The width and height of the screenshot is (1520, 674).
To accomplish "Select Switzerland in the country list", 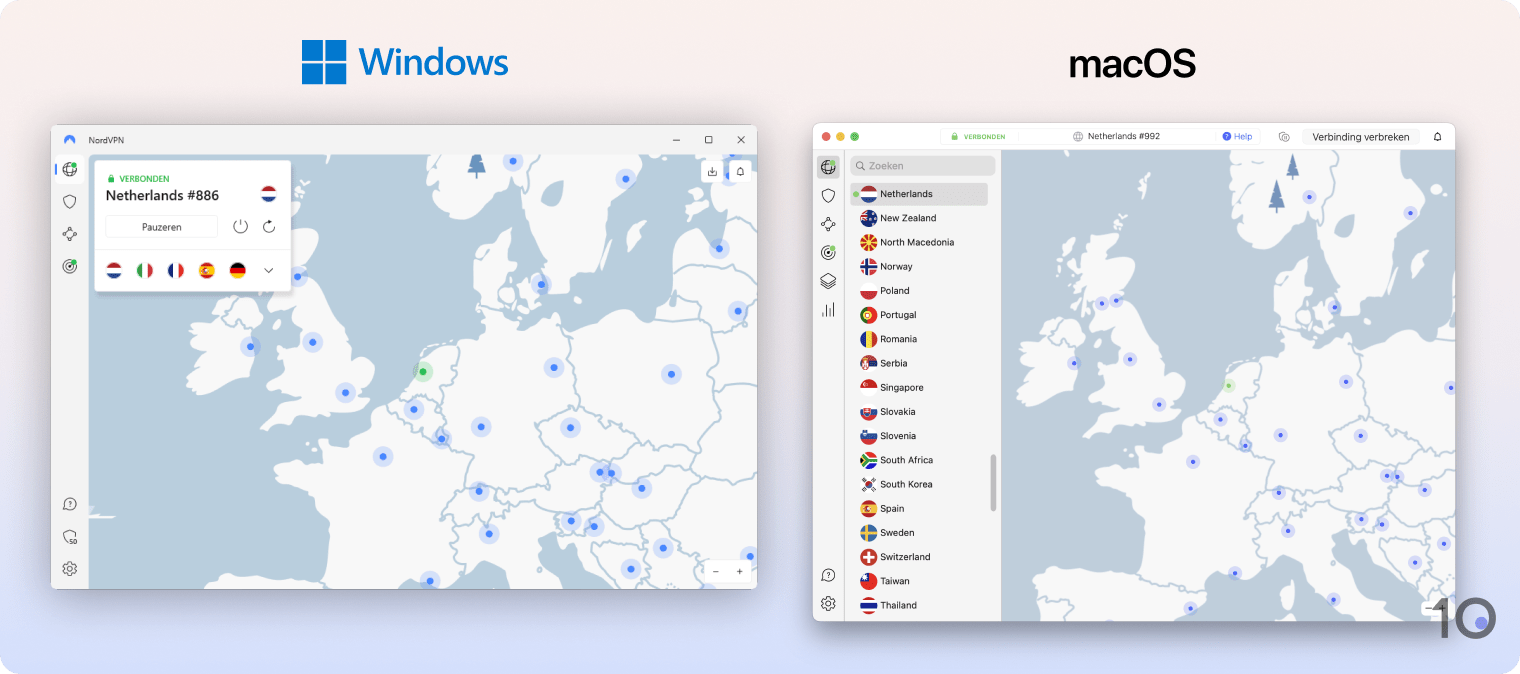I will pyautogui.click(x=919, y=557).
